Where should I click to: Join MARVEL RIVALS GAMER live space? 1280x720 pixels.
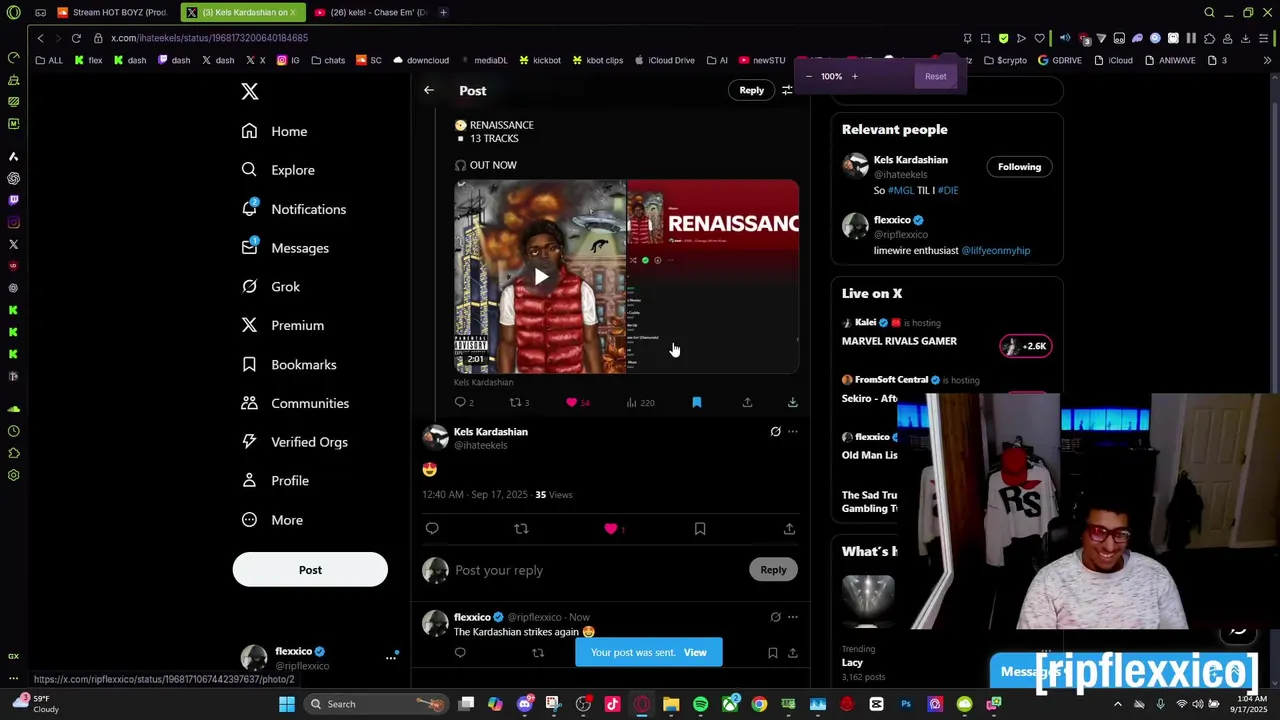coord(1025,346)
